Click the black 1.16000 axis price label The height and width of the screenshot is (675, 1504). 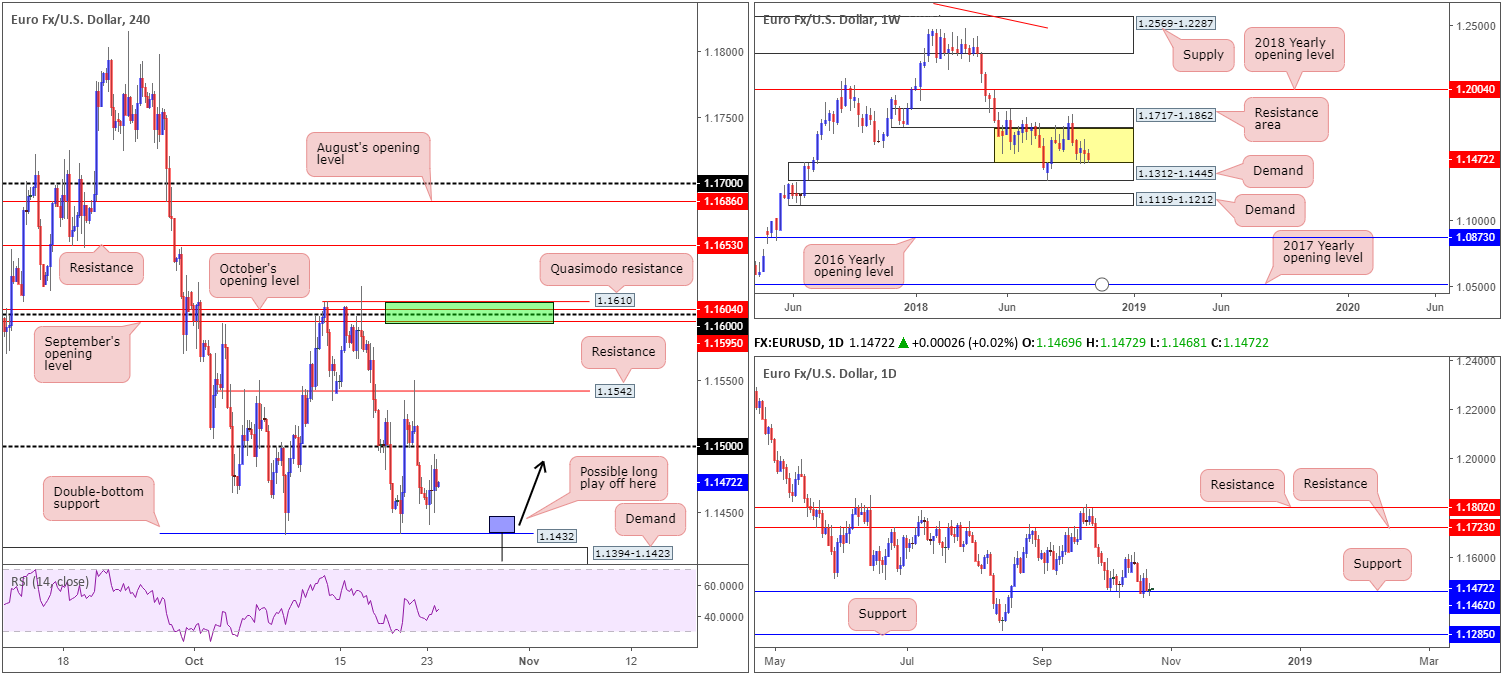pos(723,326)
